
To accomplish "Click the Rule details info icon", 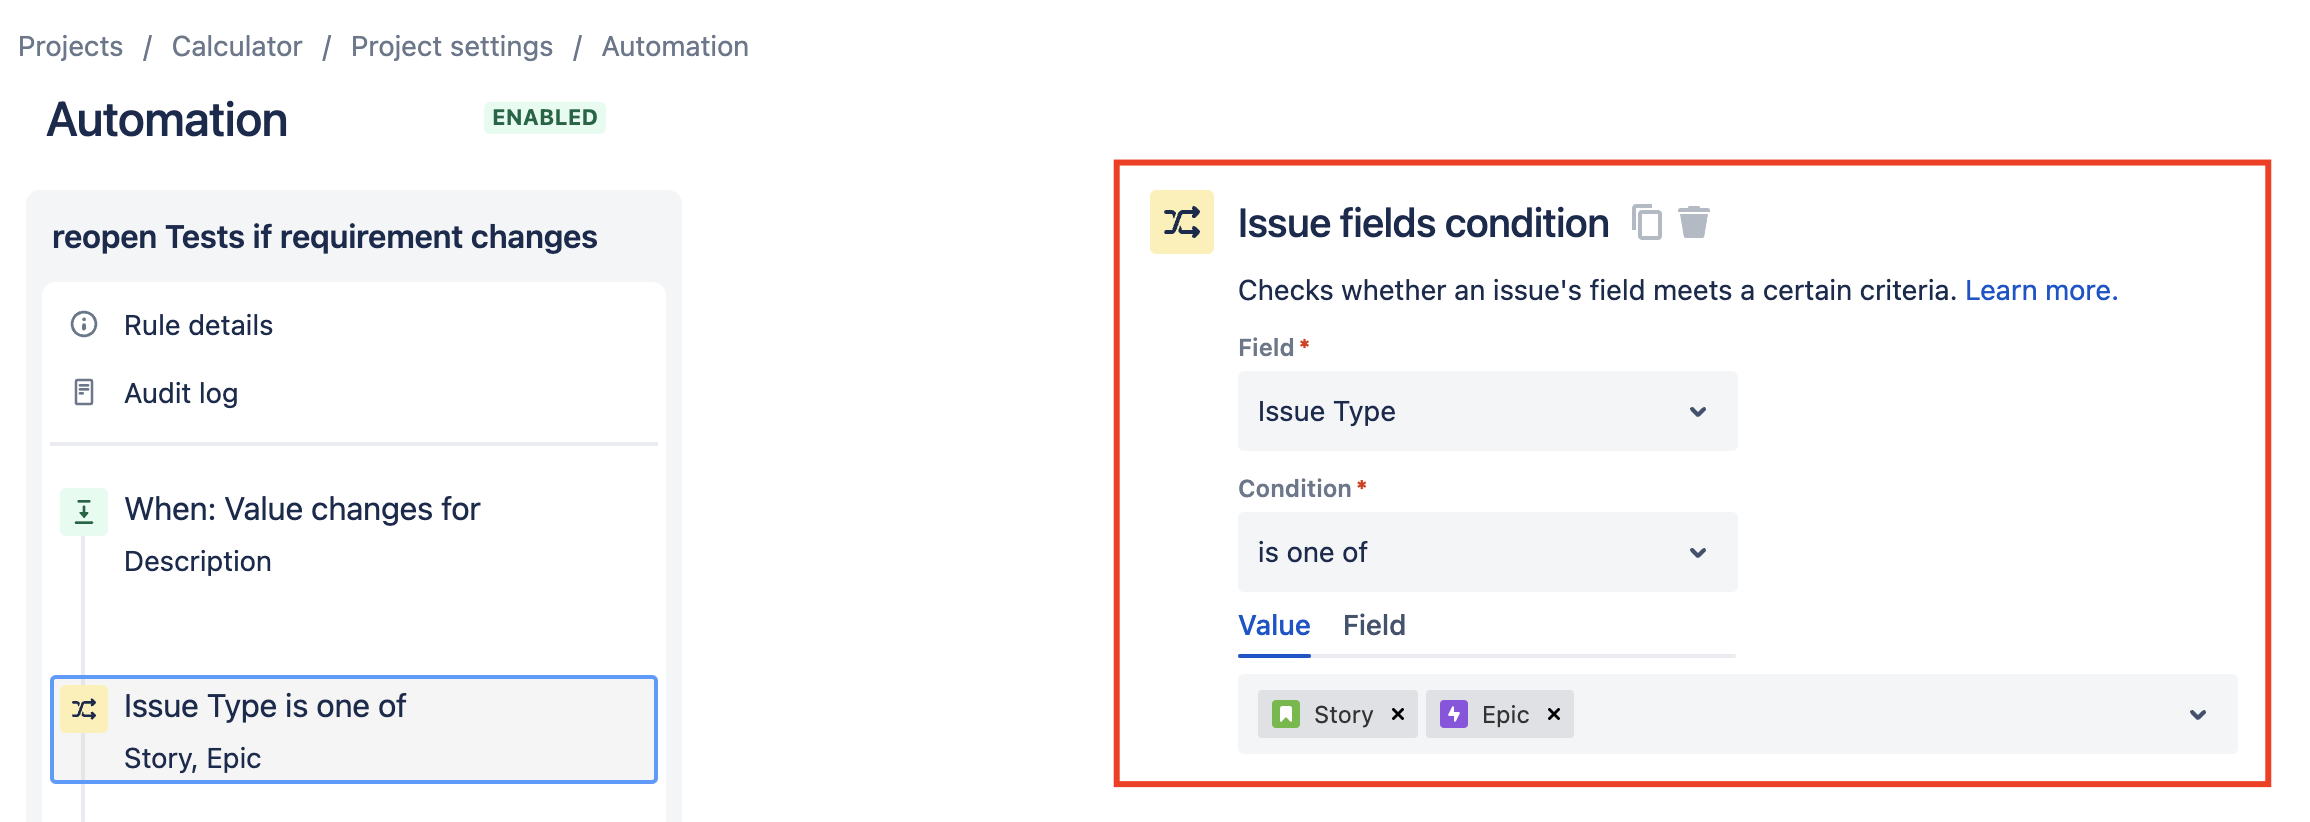I will [x=84, y=324].
